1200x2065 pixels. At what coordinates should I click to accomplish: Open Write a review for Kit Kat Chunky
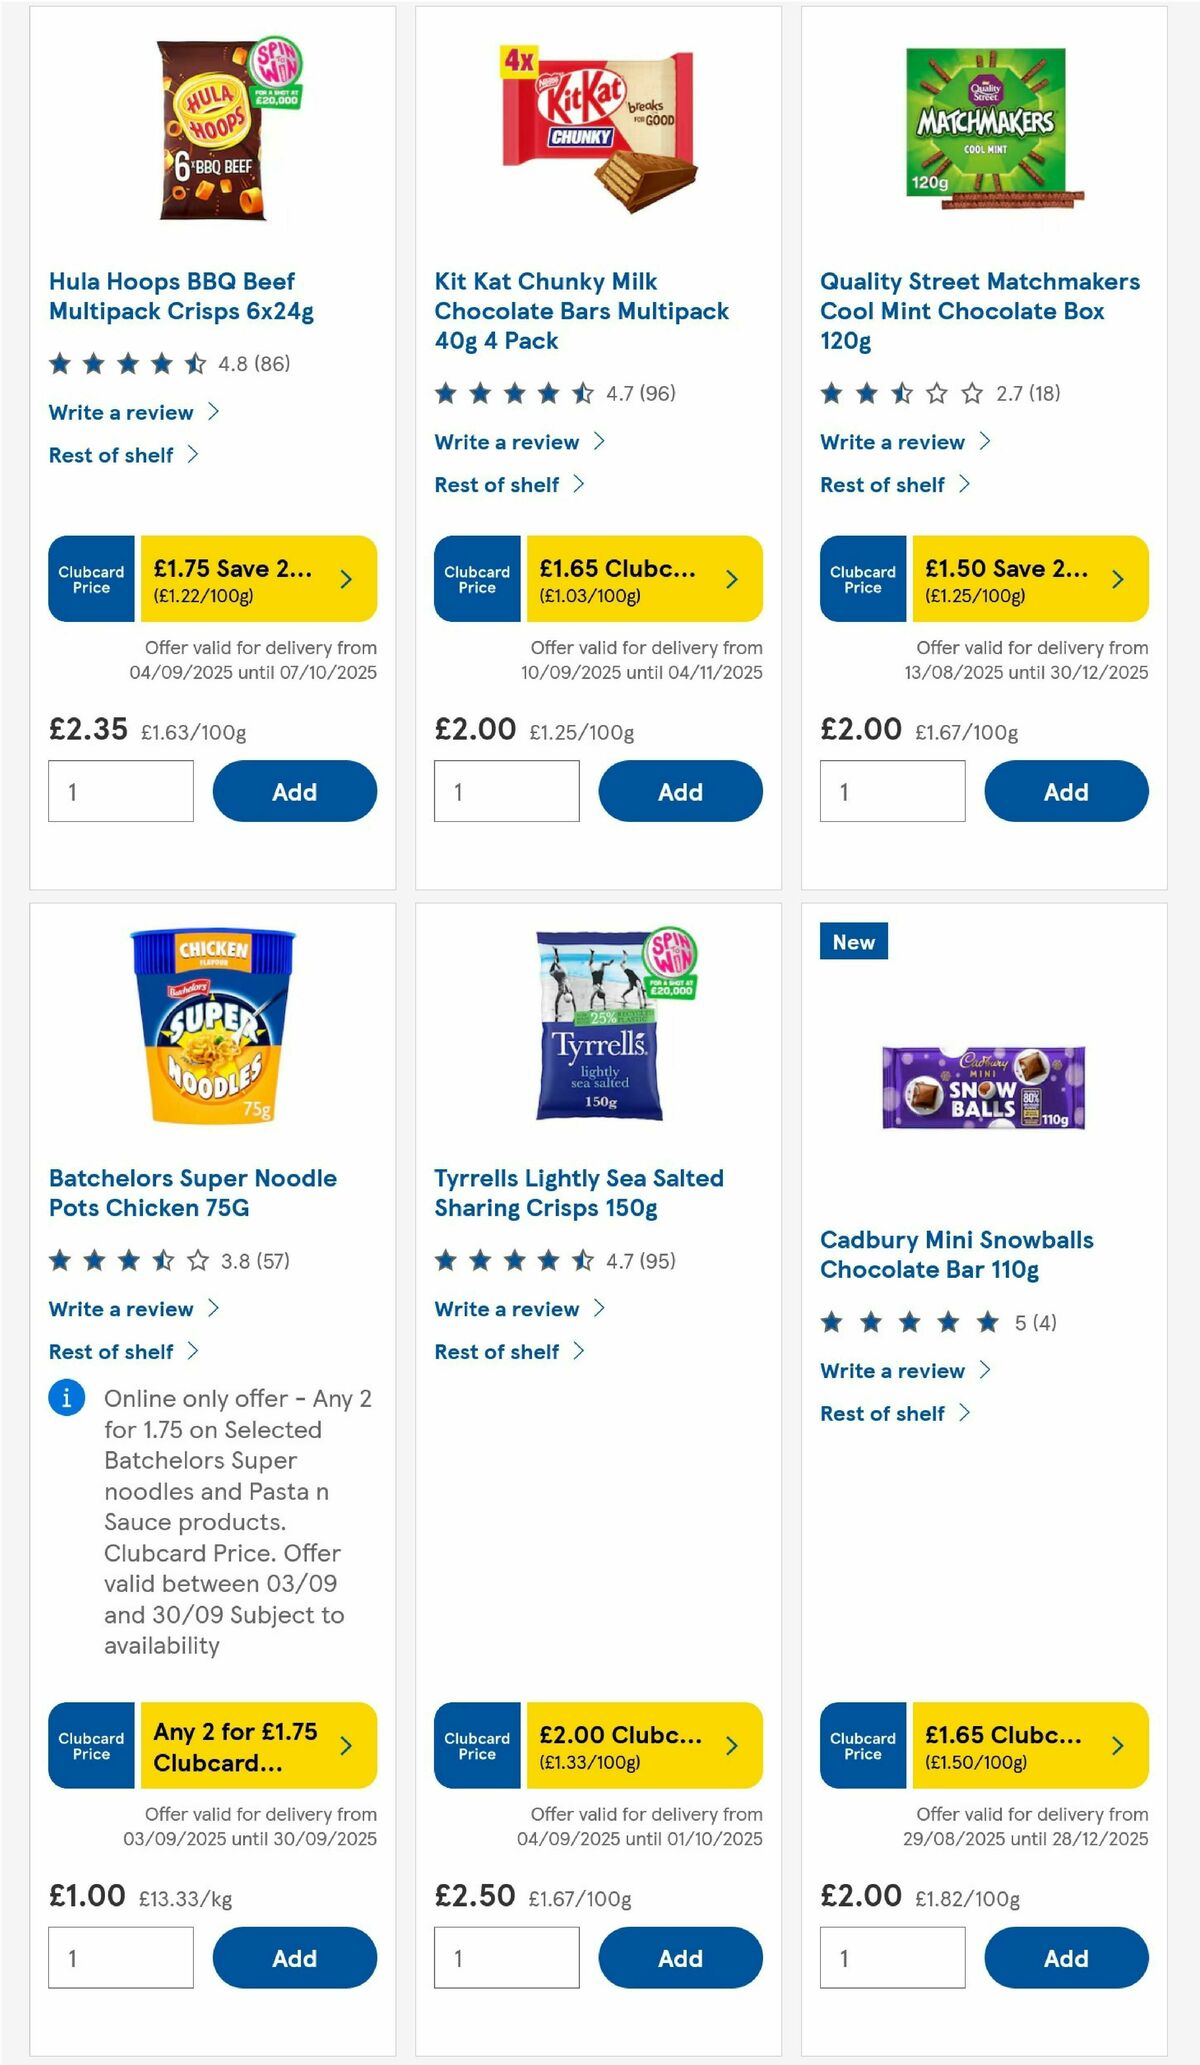tap(506, 441)
